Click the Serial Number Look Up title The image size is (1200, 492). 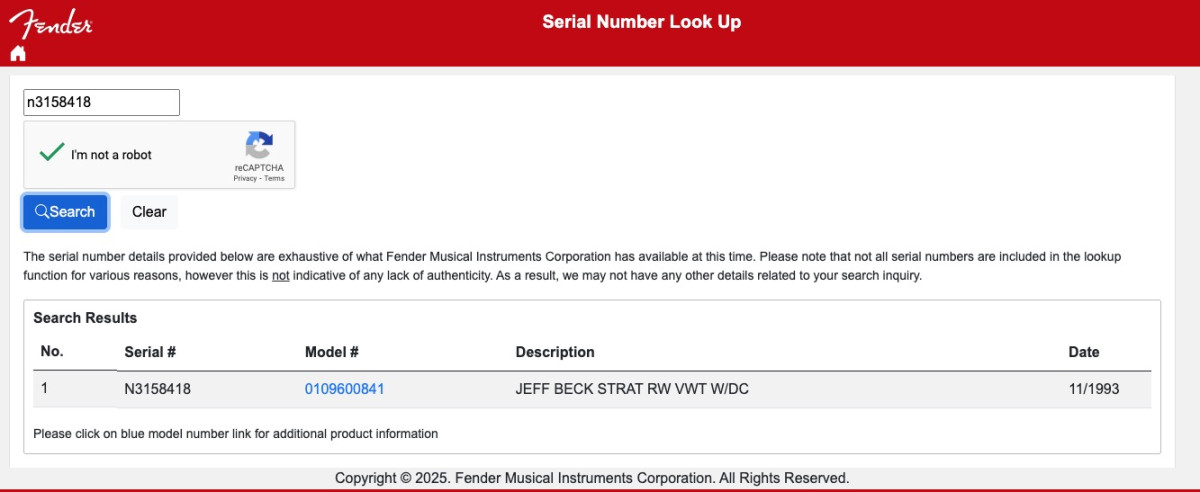click(x=641, y=22)
